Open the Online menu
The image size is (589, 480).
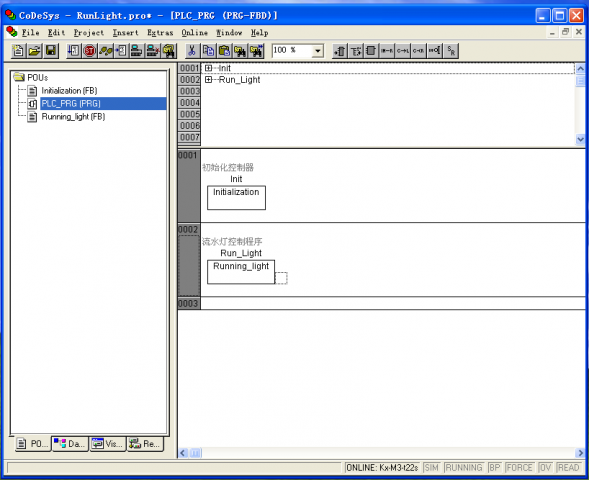coord(194,33)
